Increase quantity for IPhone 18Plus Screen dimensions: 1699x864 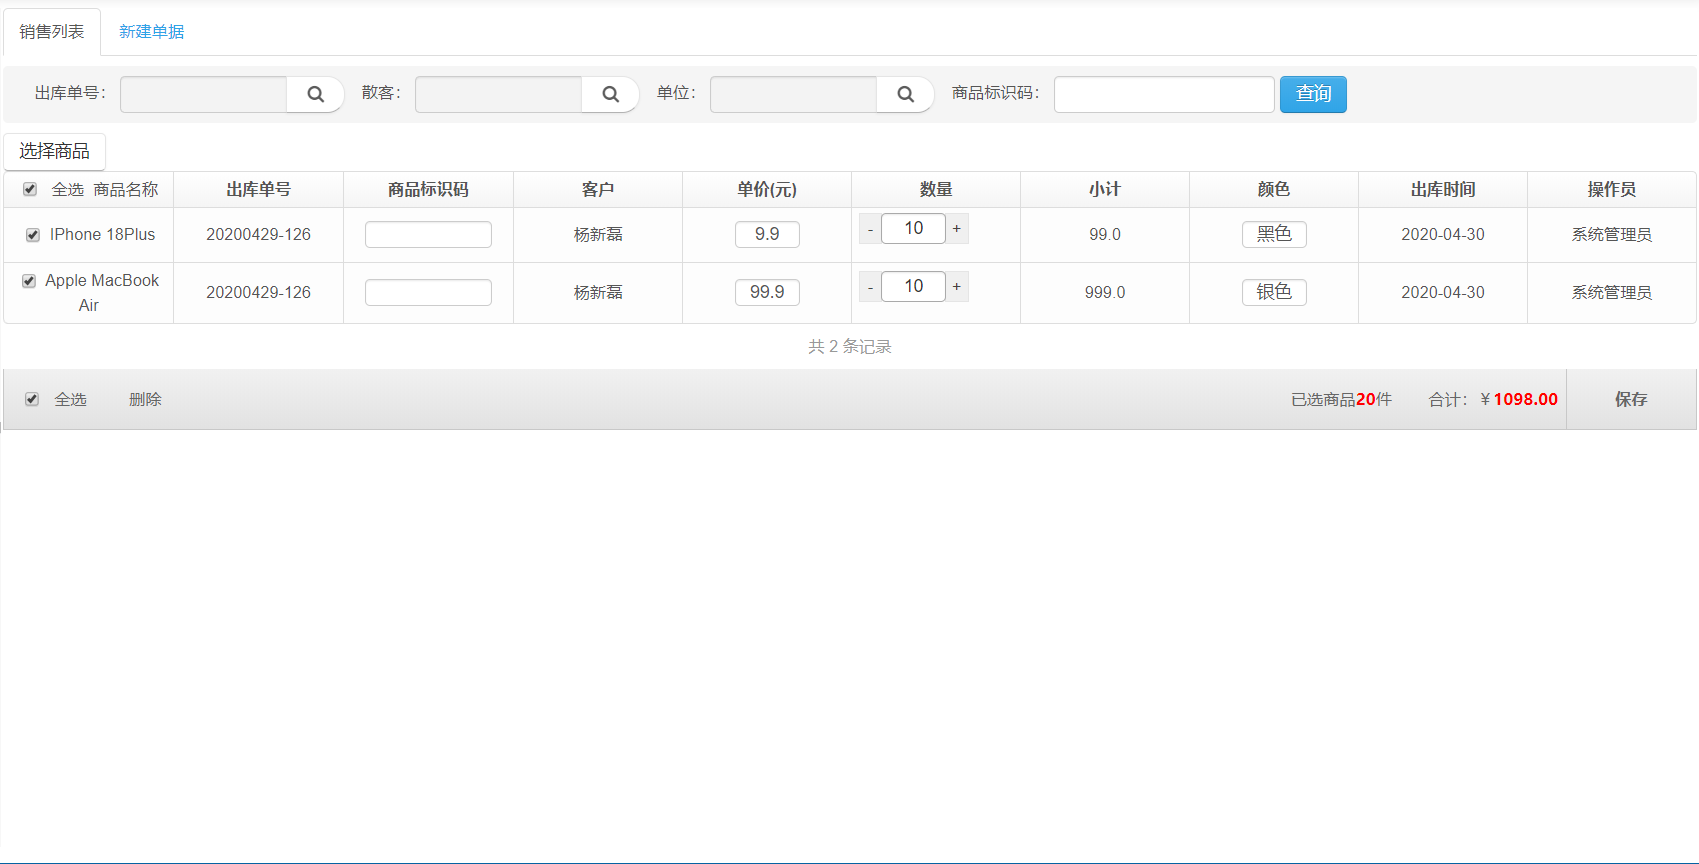[957, 229]
